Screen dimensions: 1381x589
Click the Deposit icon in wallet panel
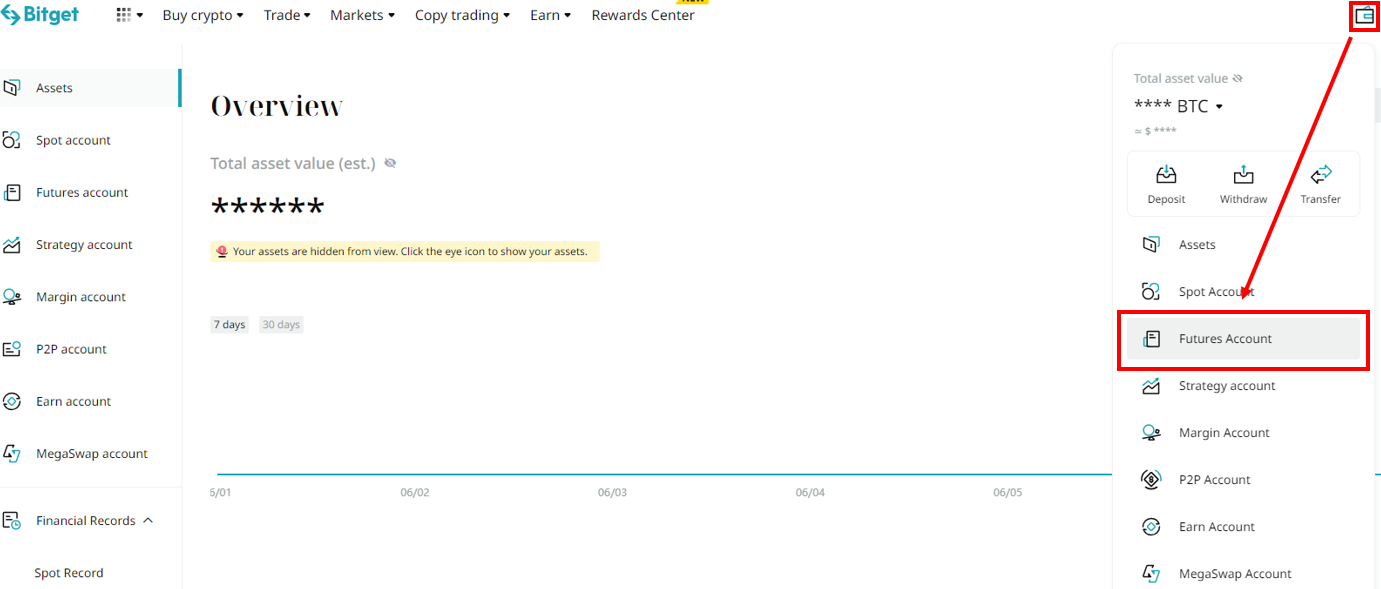1166,175
